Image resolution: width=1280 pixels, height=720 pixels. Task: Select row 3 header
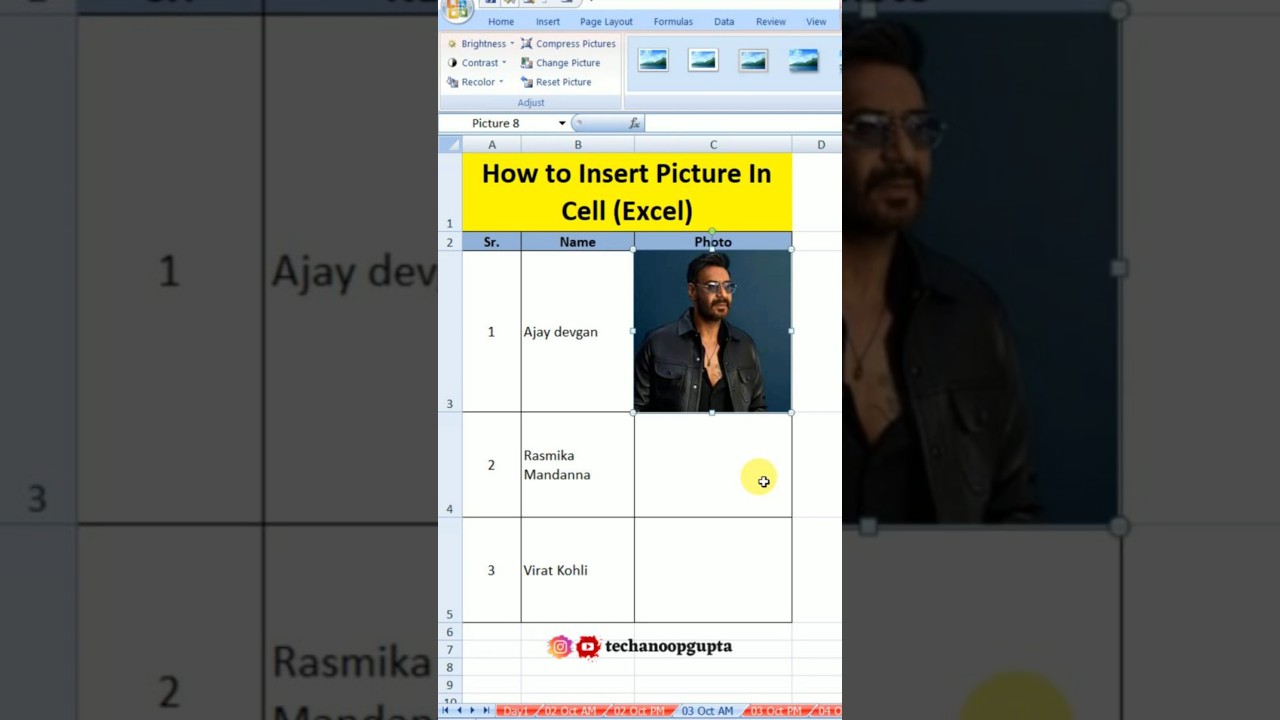click(450, 331)
